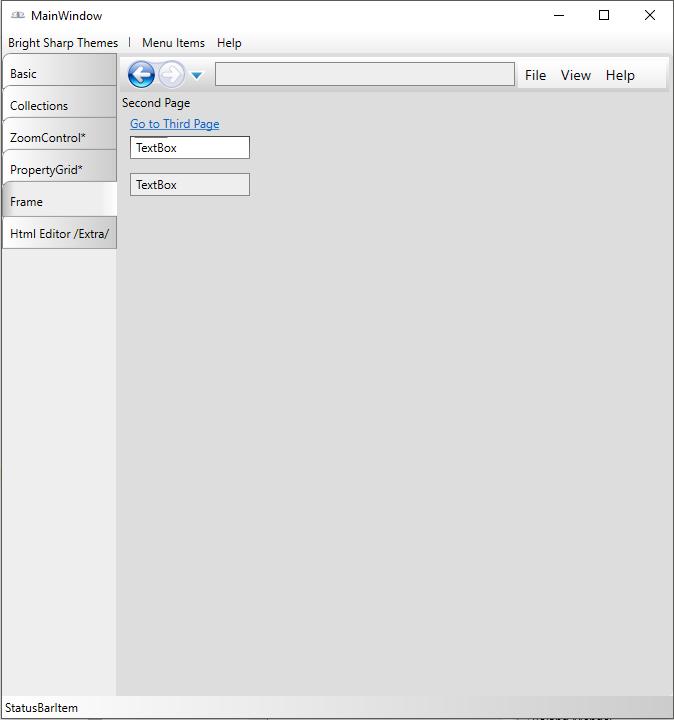
Task: Open the Help menu in the top menu bar
Action: pos(229,43)
